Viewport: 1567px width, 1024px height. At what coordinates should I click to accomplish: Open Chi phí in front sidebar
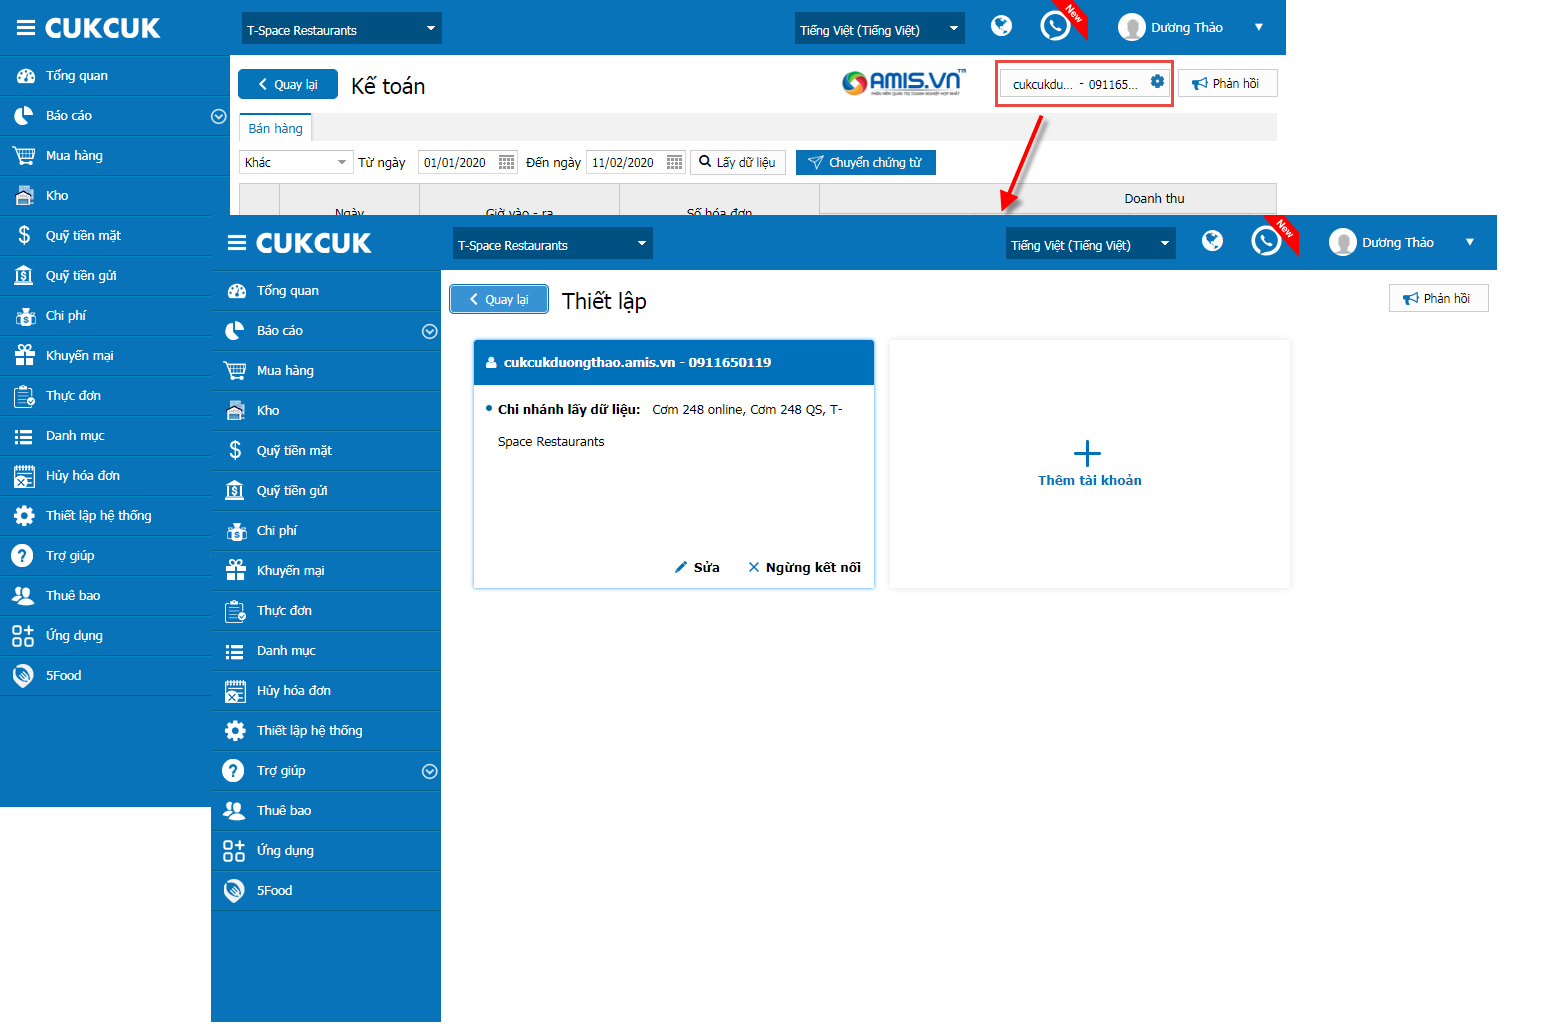326,530
